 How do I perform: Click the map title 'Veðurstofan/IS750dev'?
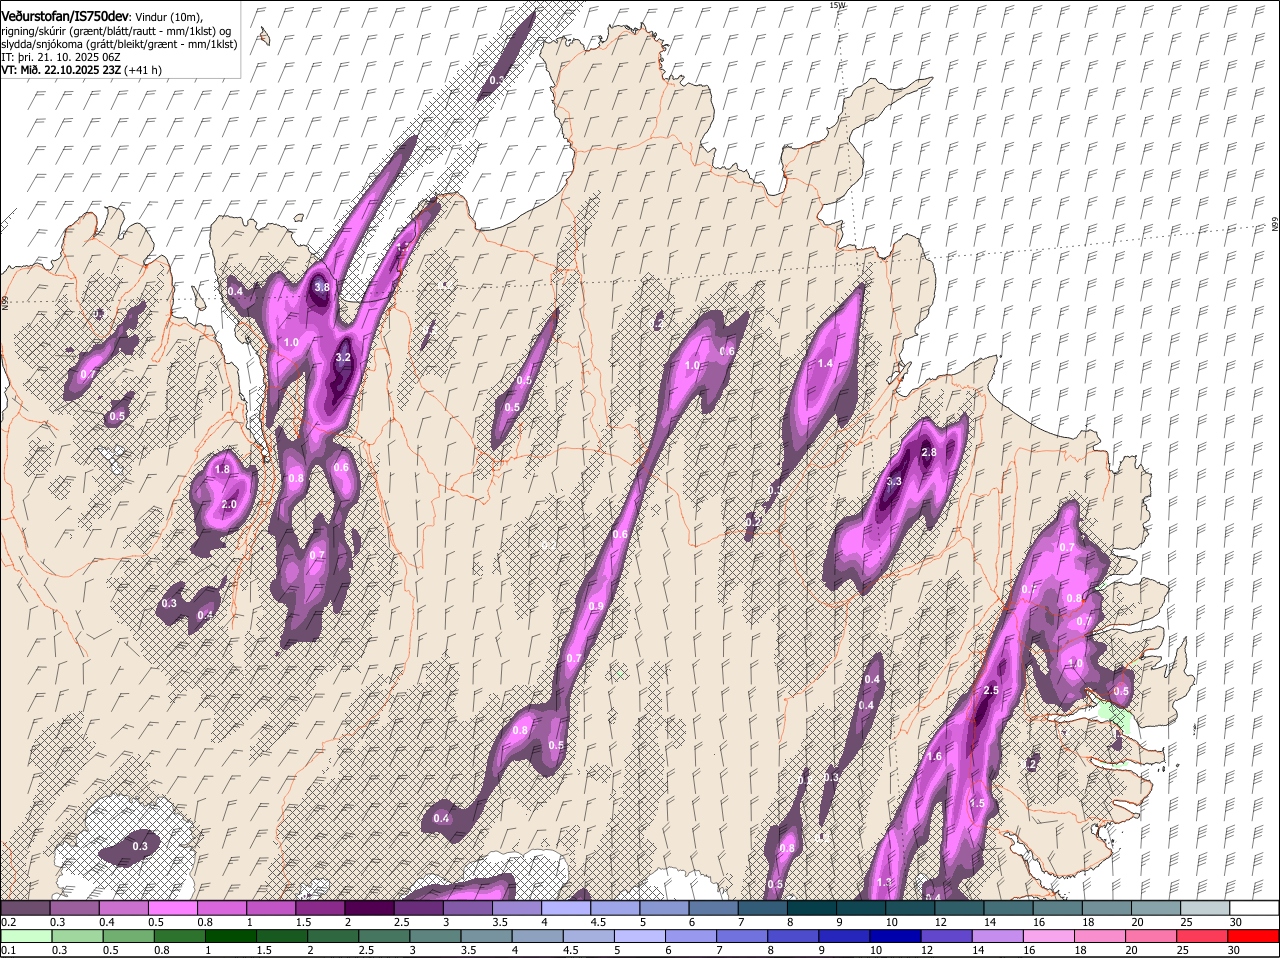(65, 16)
